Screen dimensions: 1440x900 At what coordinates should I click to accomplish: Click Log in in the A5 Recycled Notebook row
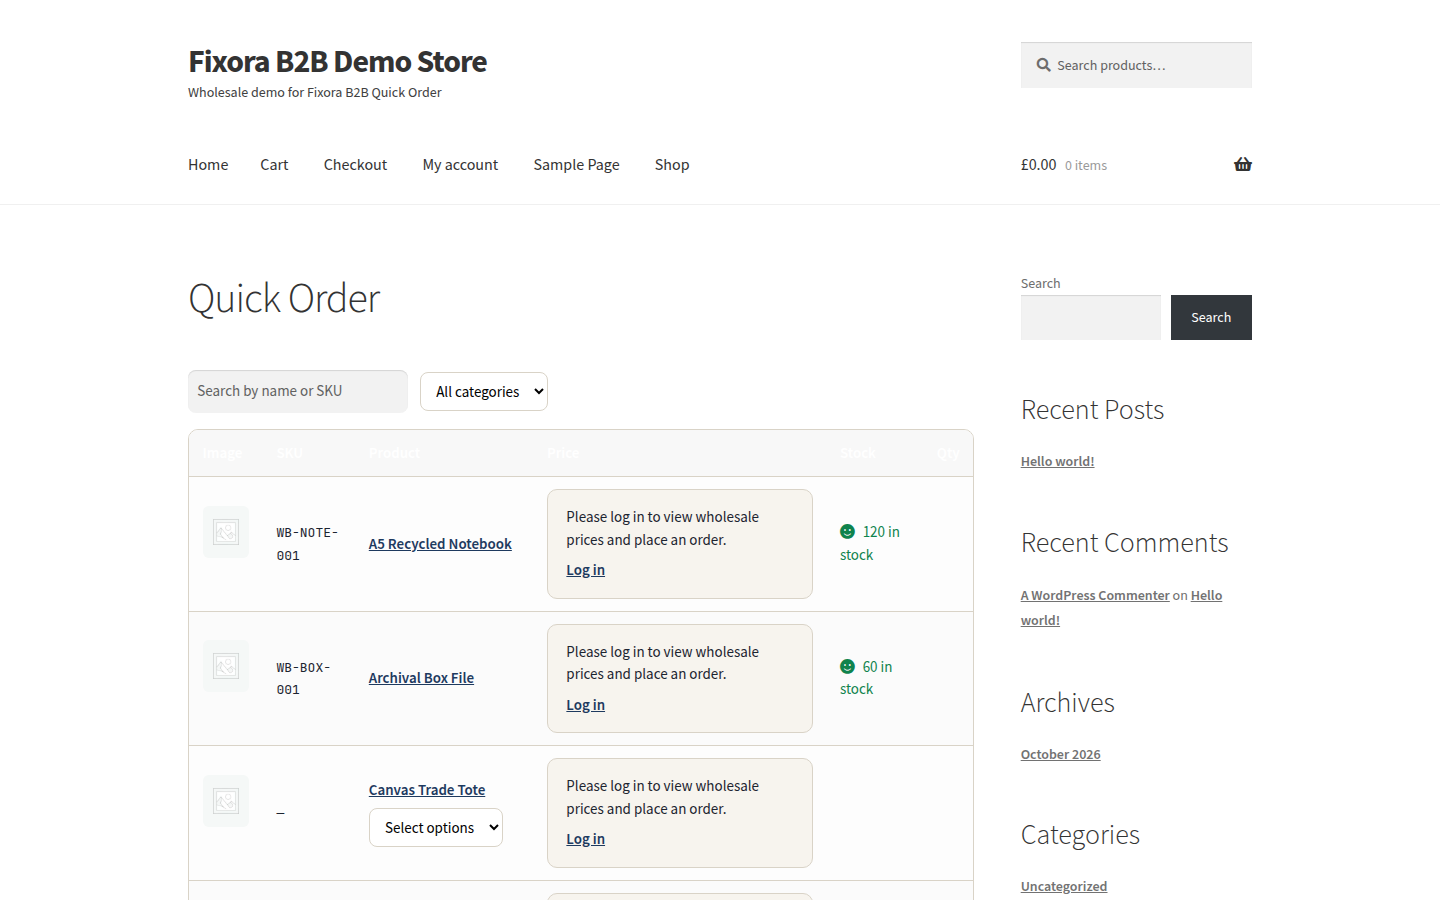585,570
